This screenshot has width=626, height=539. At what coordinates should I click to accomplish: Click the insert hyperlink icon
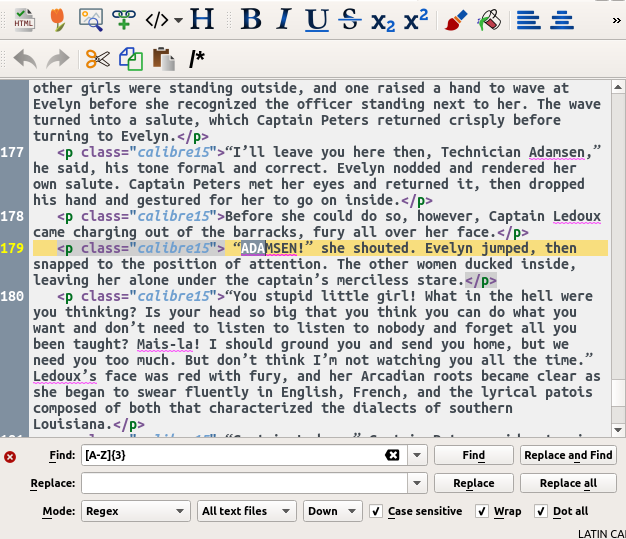coord(124,19)
